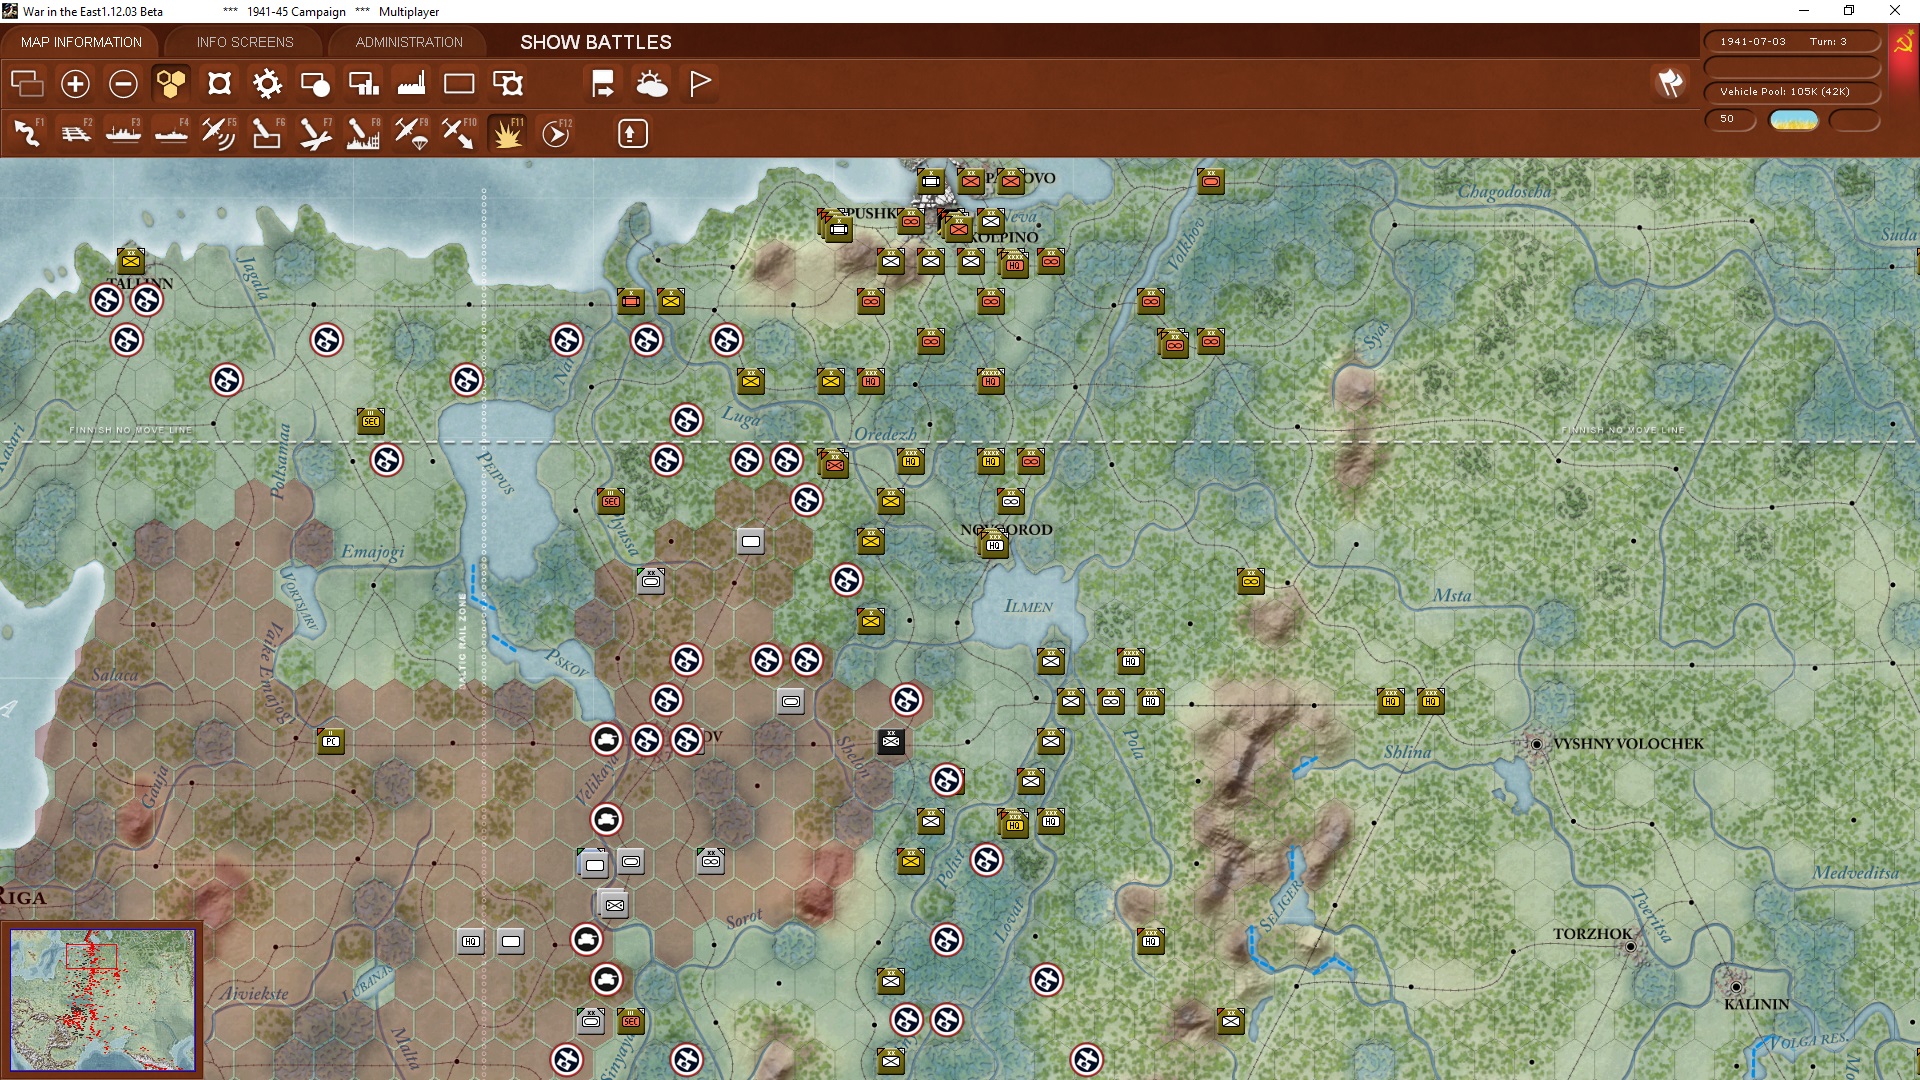Open the Administration tab
Viewport: 1920px width, 1080px height.
pos(409,42)
